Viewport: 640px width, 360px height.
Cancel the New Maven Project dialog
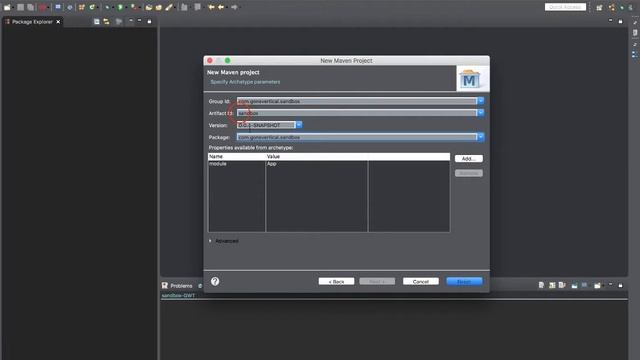click(420, 281)
